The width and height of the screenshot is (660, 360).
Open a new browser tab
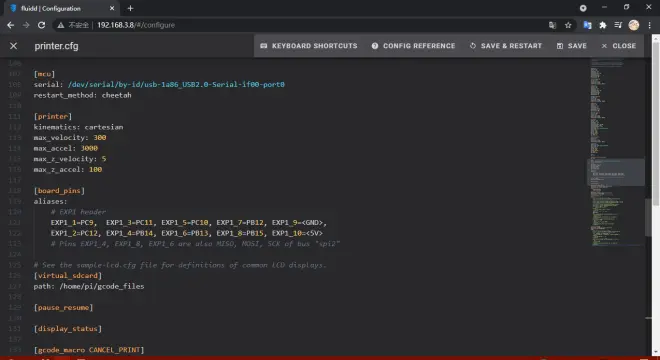[x=130, y=8]
